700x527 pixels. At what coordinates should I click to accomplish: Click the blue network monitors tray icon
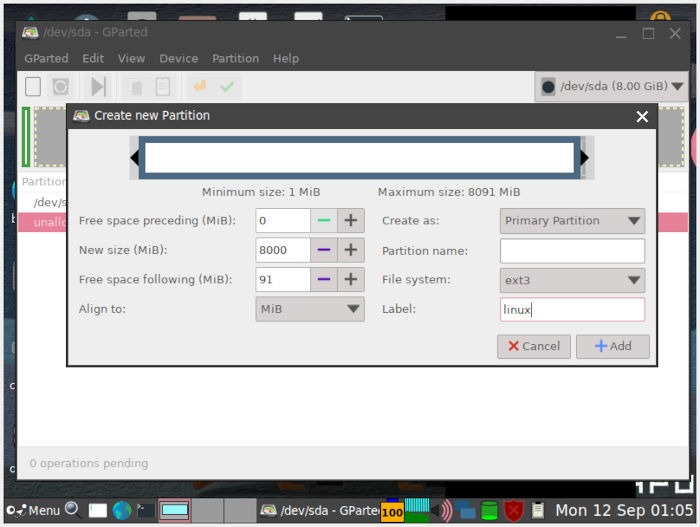(x=465, y=510)
